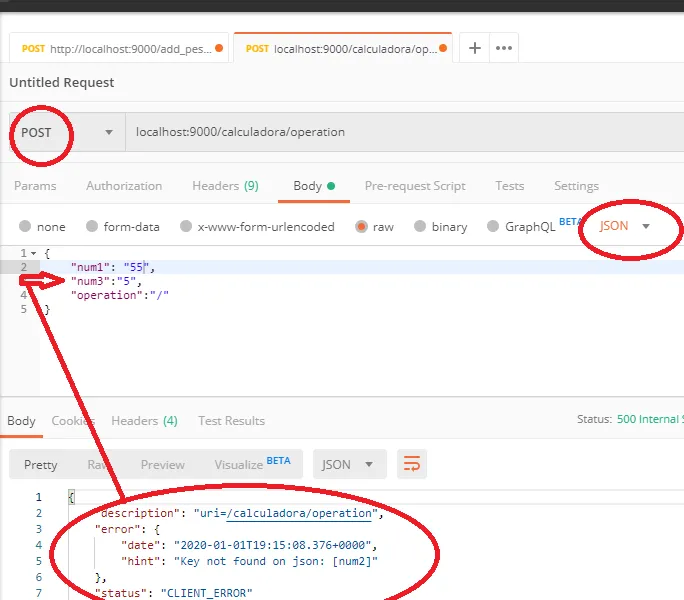This screenshot has width=684, height=600.
Task: Select the raw body type
Action: tap(374, 226)
